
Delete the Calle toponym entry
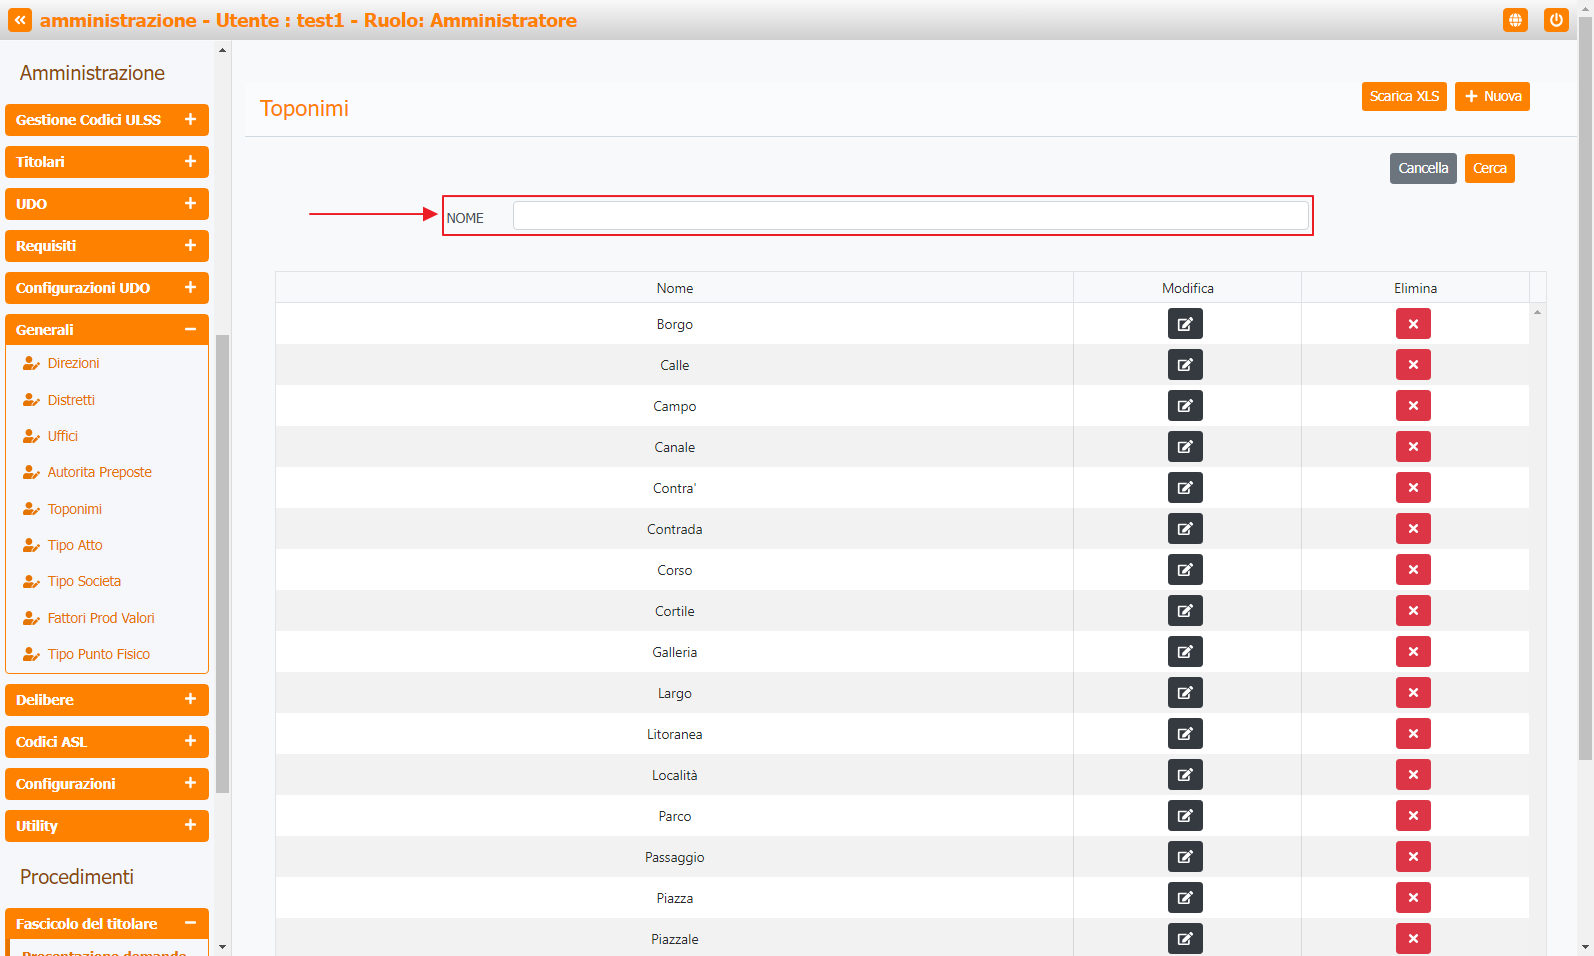1413,365
